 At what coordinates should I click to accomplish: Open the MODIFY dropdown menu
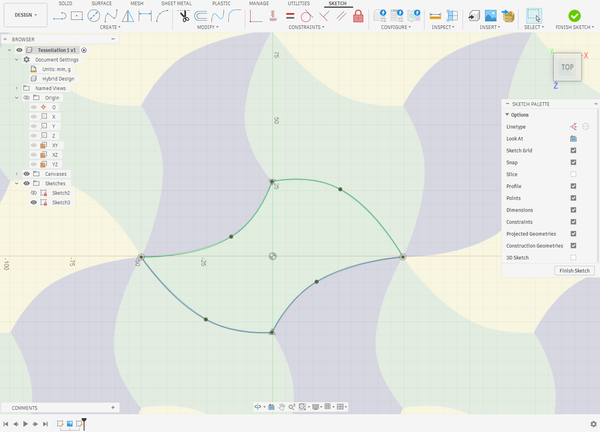pos(208,27)
